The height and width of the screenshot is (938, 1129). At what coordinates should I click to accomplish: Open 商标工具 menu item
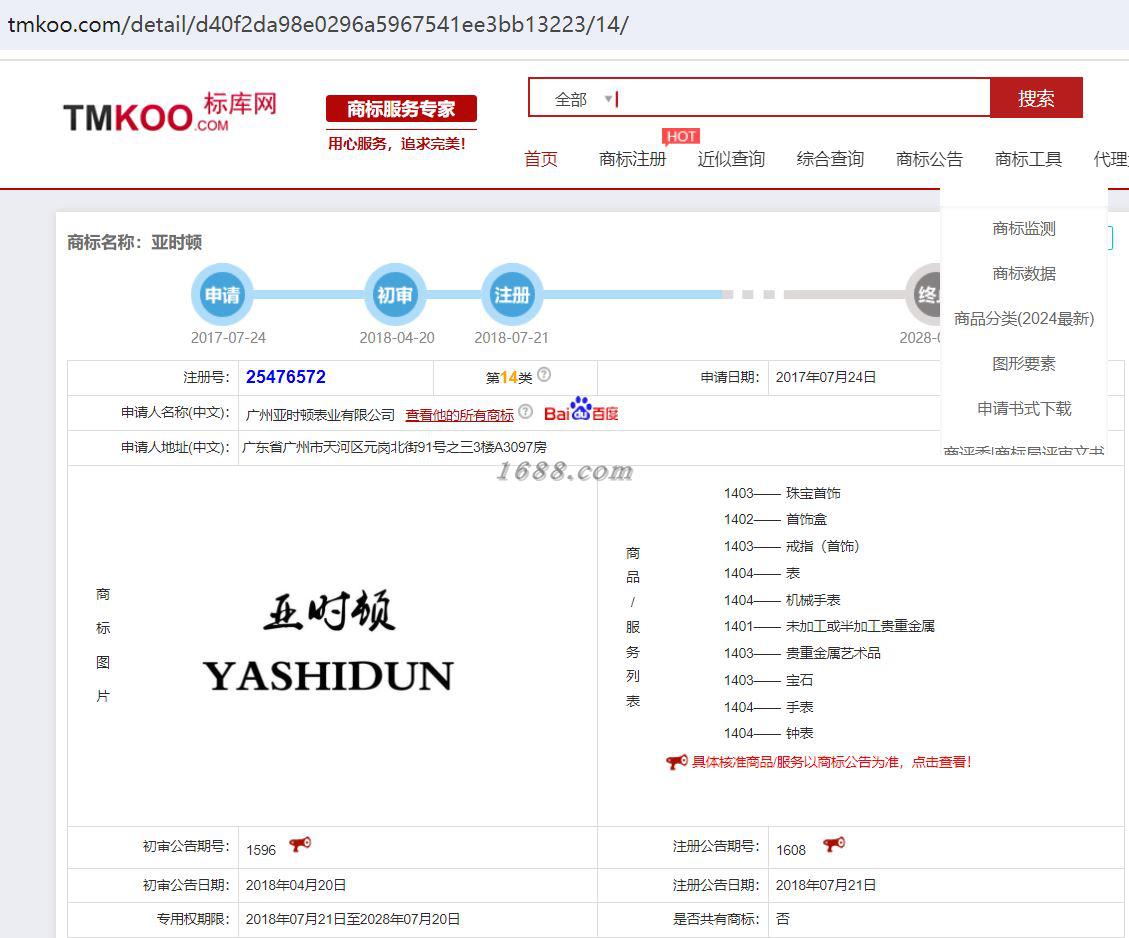pos(1028,158)
